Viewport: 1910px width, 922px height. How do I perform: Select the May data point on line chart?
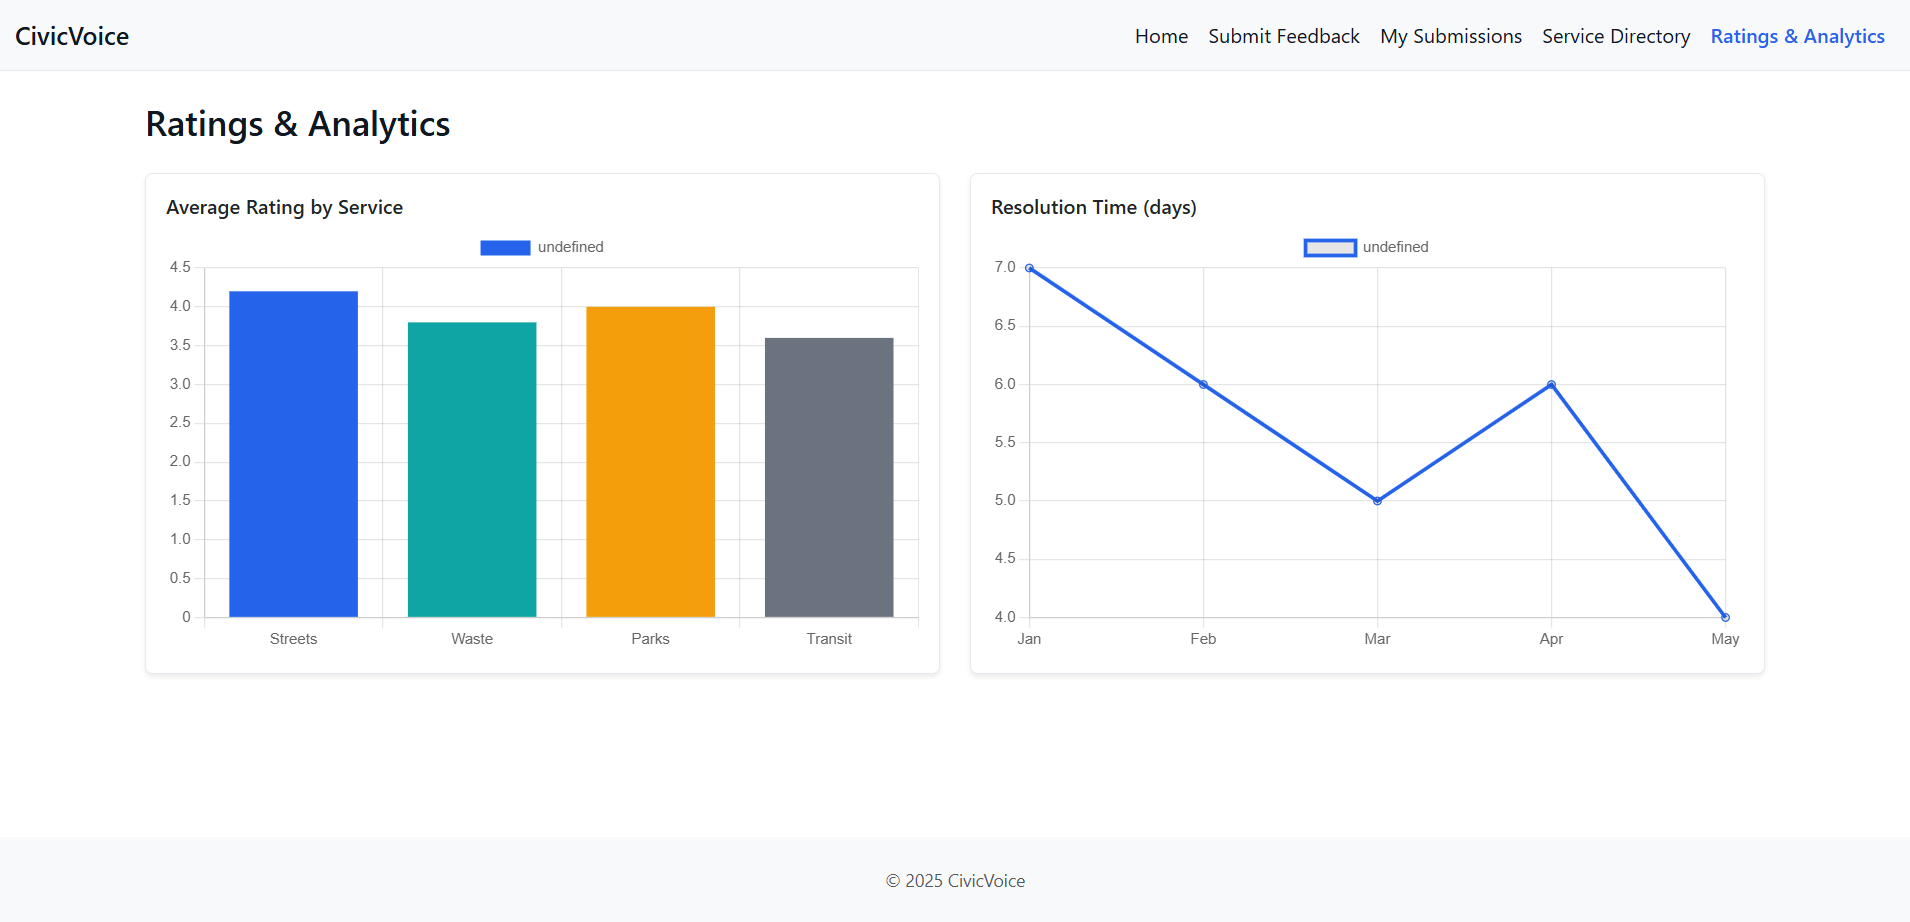click(1725, 617)
